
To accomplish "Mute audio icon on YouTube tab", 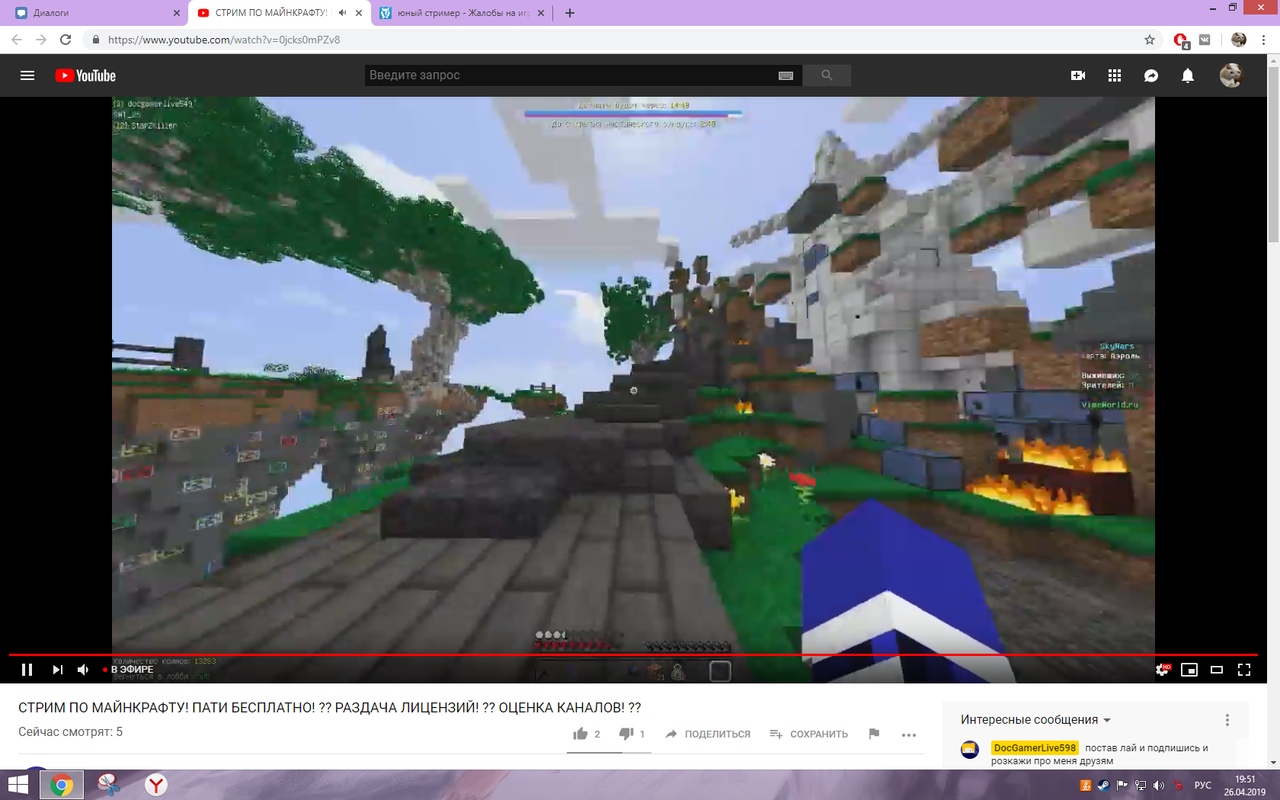I will tap(343, 13).
